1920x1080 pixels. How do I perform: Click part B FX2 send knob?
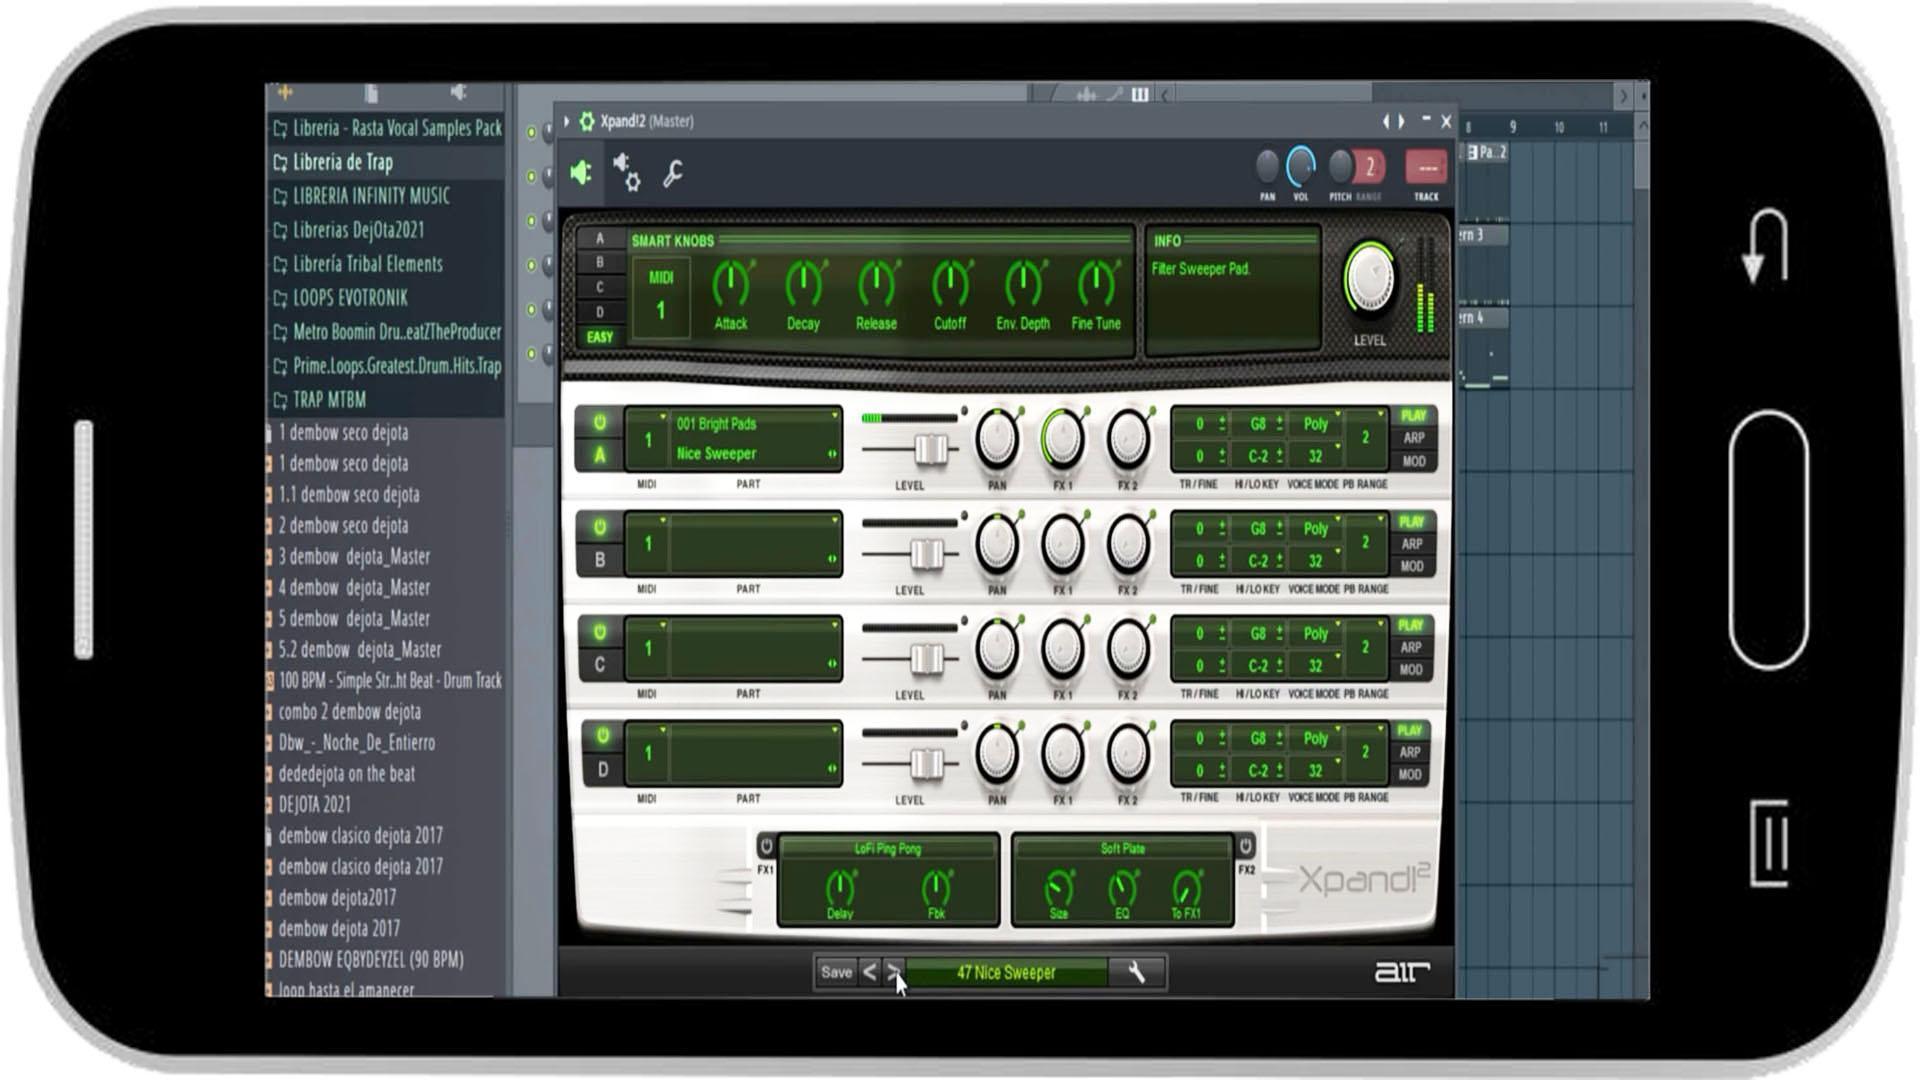[x=1128, y=544]
